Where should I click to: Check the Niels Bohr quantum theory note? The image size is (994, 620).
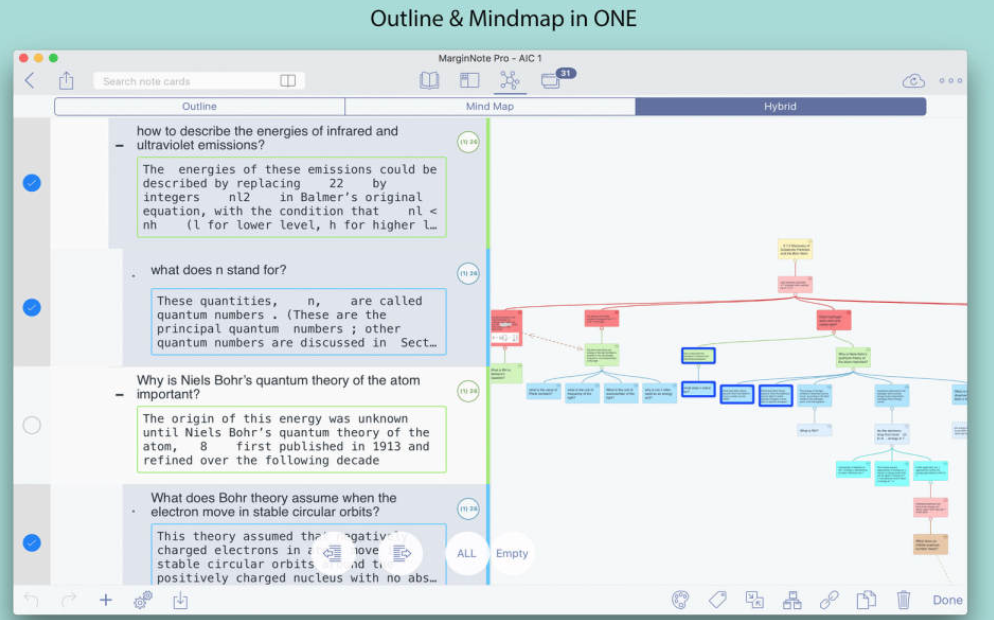tap(32, 425)
